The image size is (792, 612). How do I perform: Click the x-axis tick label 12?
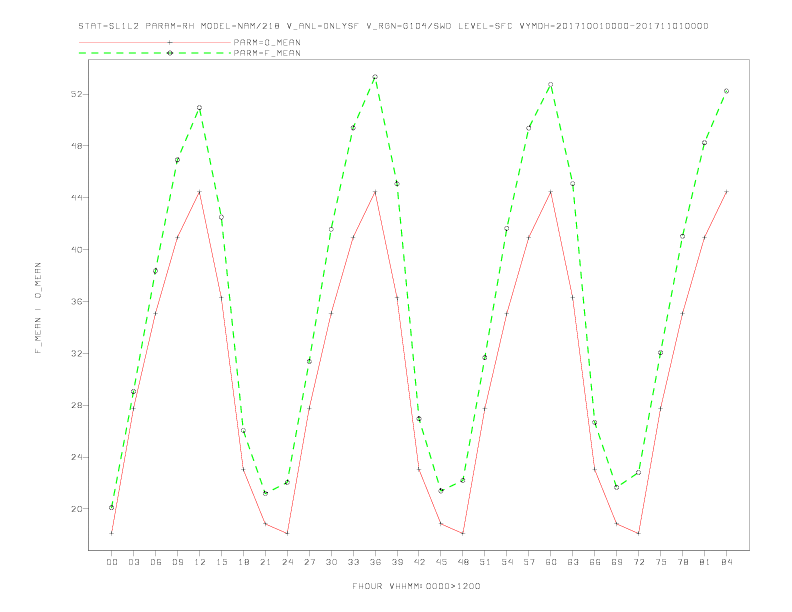coord(200,562)
